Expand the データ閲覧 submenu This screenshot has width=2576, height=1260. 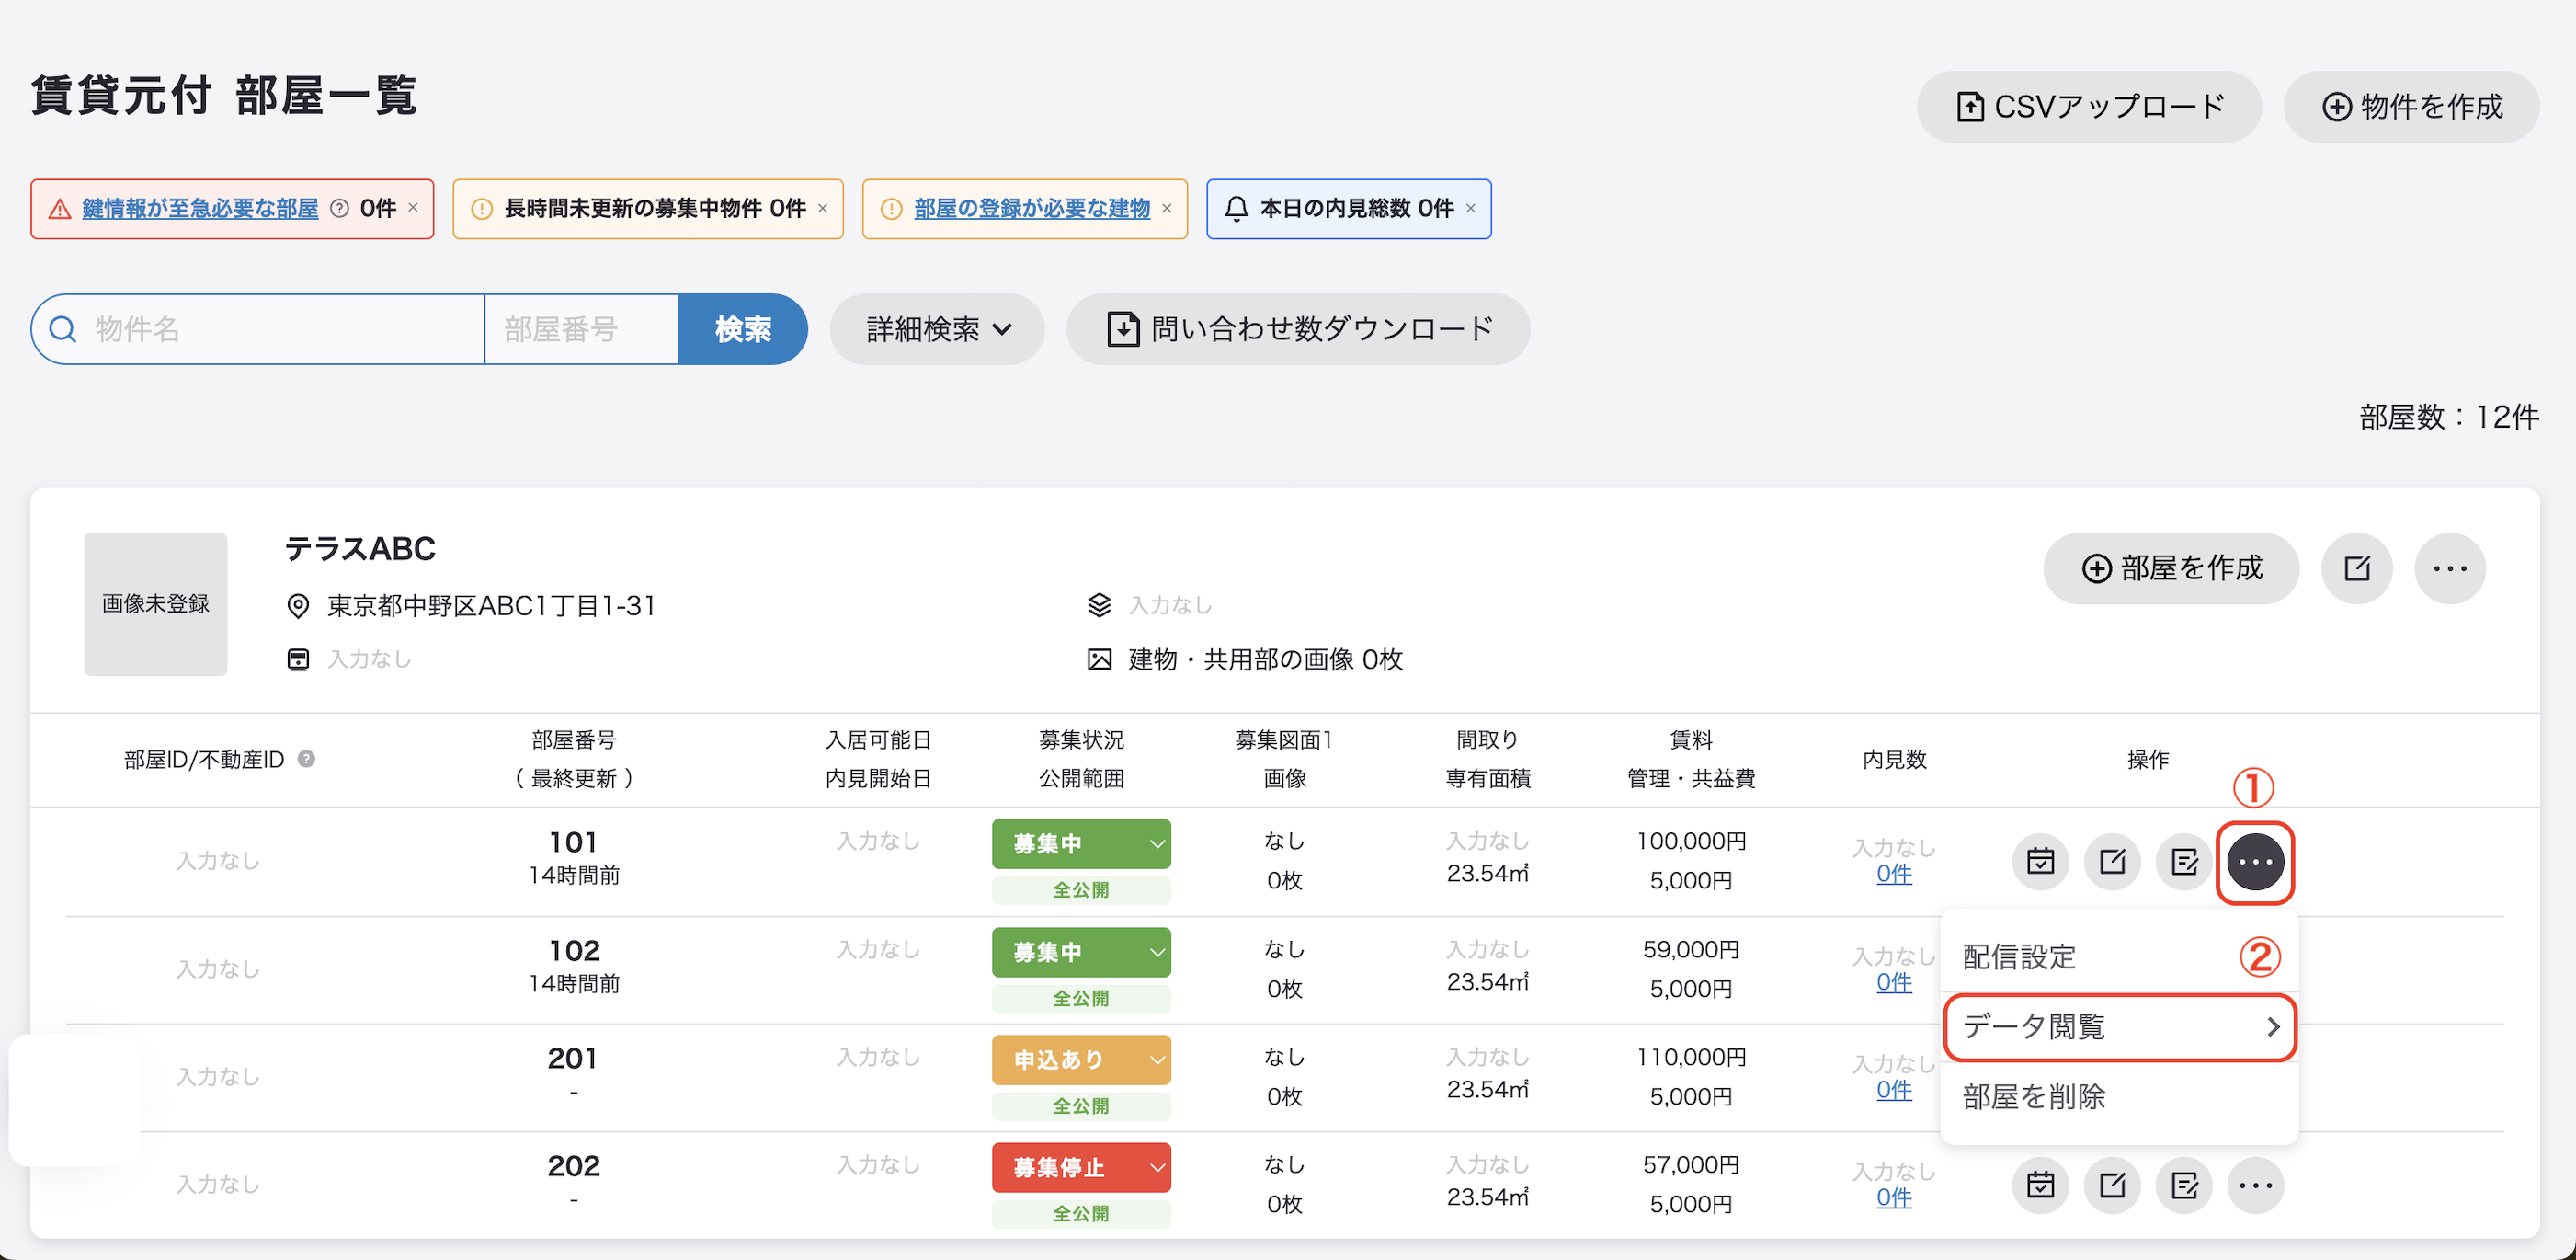[x=2119, y=1027]
